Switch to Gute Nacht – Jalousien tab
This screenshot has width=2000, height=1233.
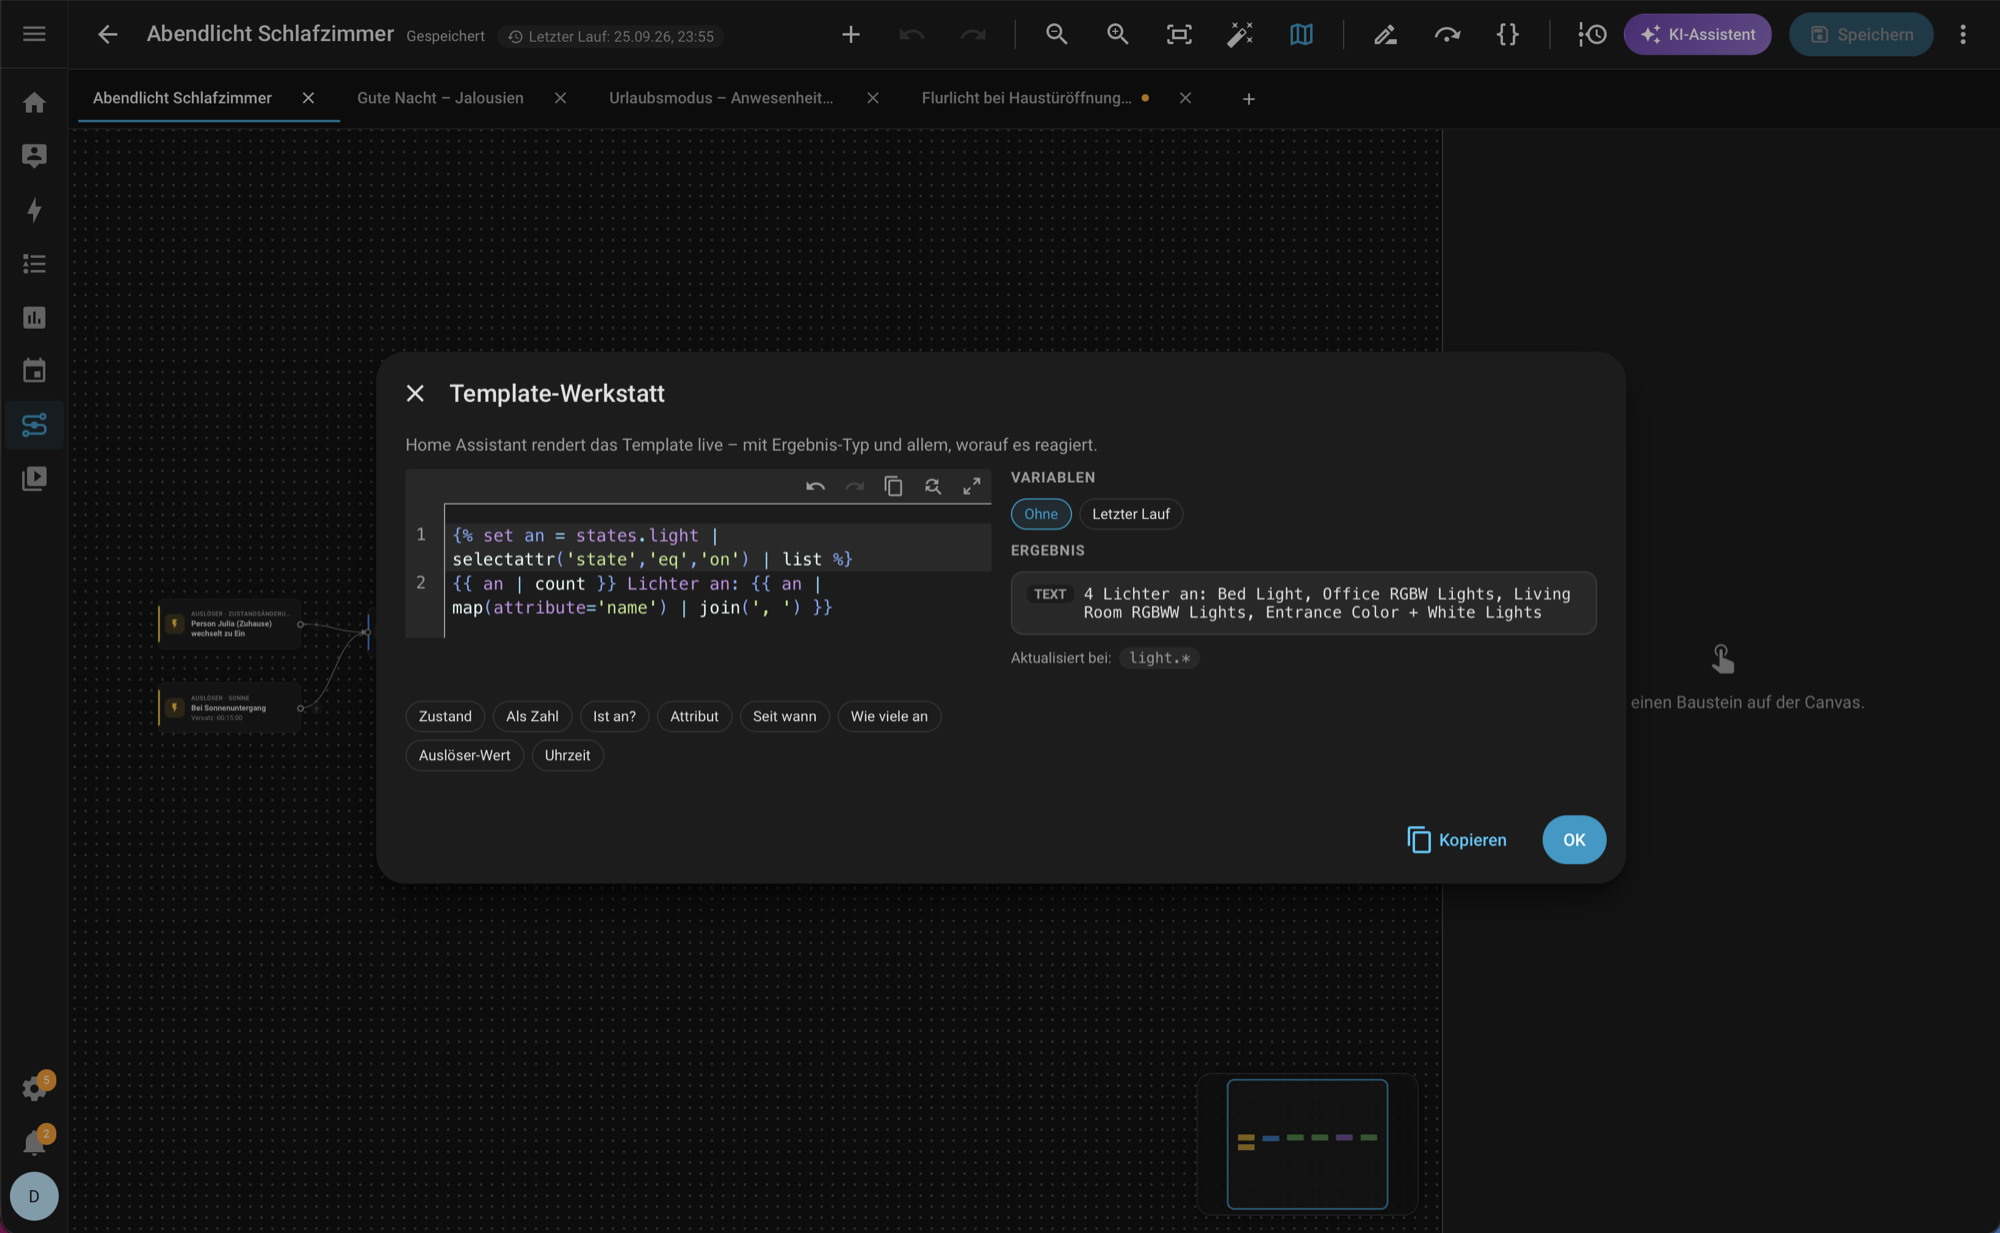point(440,98)
